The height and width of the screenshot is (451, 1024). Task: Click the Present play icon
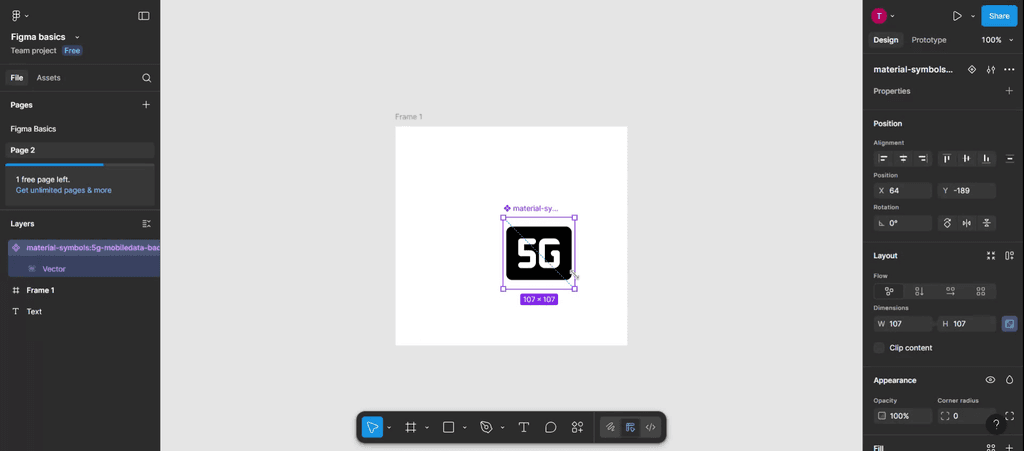[957, 16]
